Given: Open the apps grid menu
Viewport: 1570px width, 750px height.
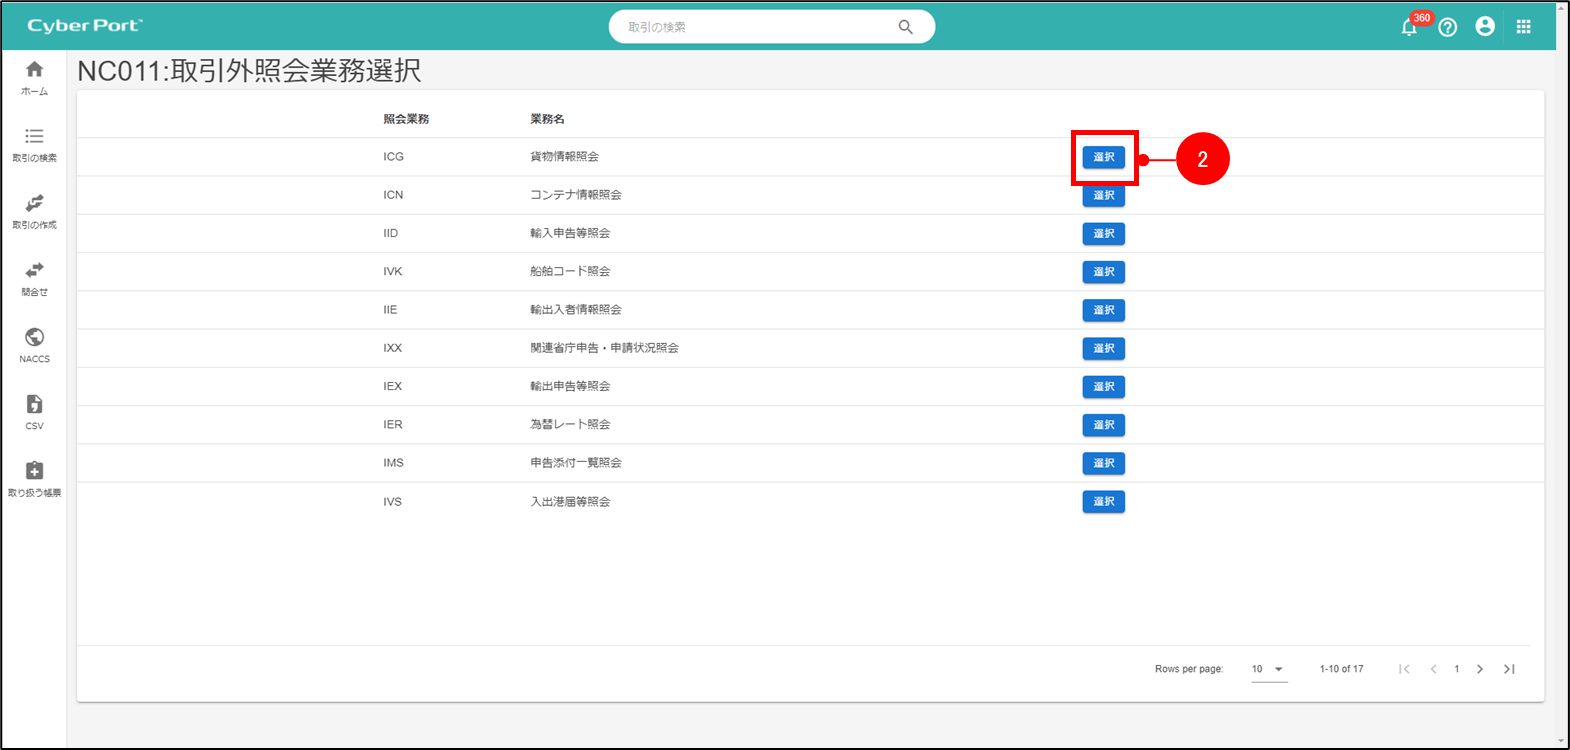Looking at the screenshot, I should point(1523,27).
